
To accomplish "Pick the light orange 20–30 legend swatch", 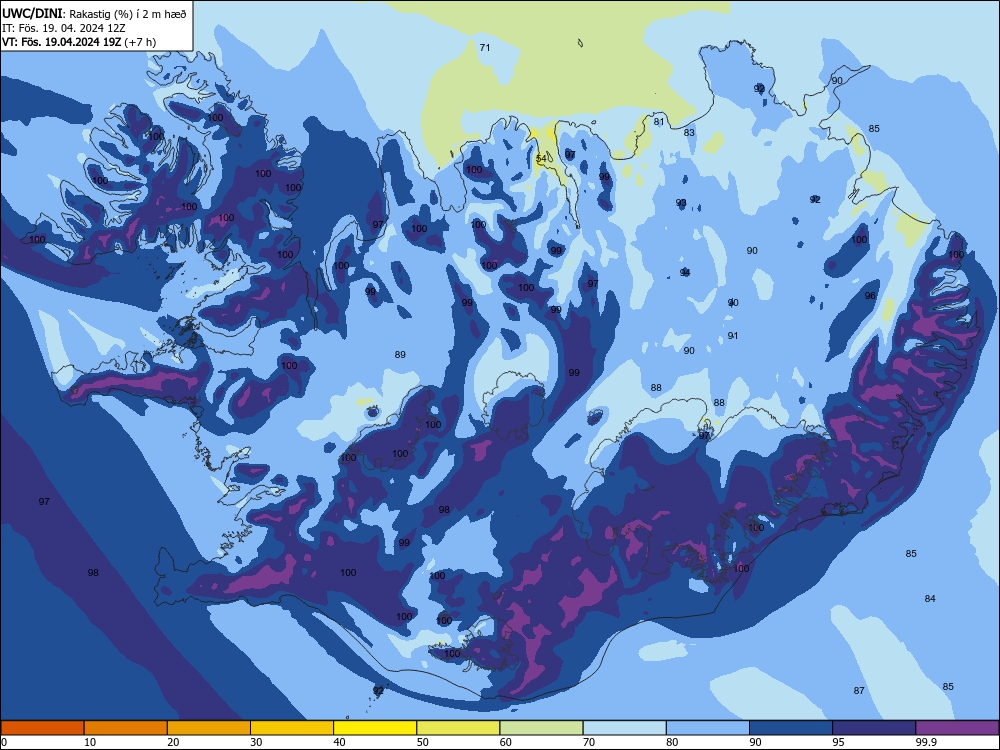I will pos(209,728).
